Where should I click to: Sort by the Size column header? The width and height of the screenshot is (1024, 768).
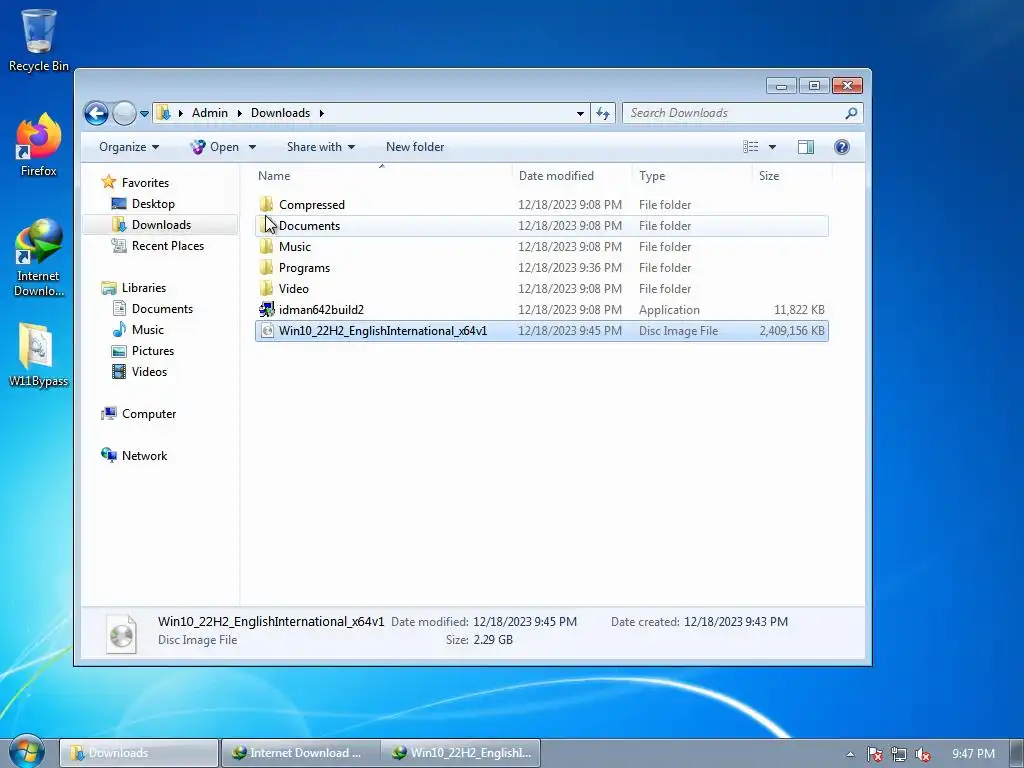[792, 176]
